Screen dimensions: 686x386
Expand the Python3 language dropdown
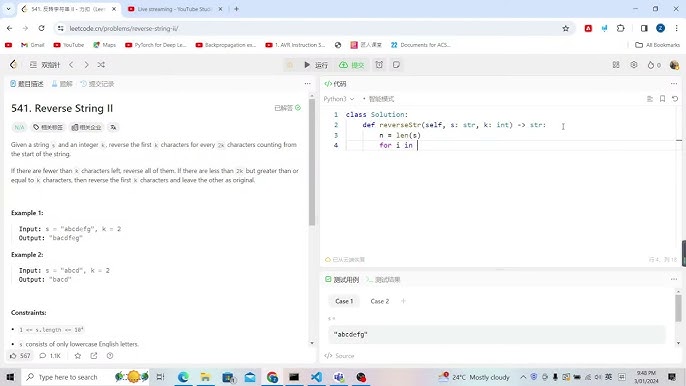tap(339, 99)
